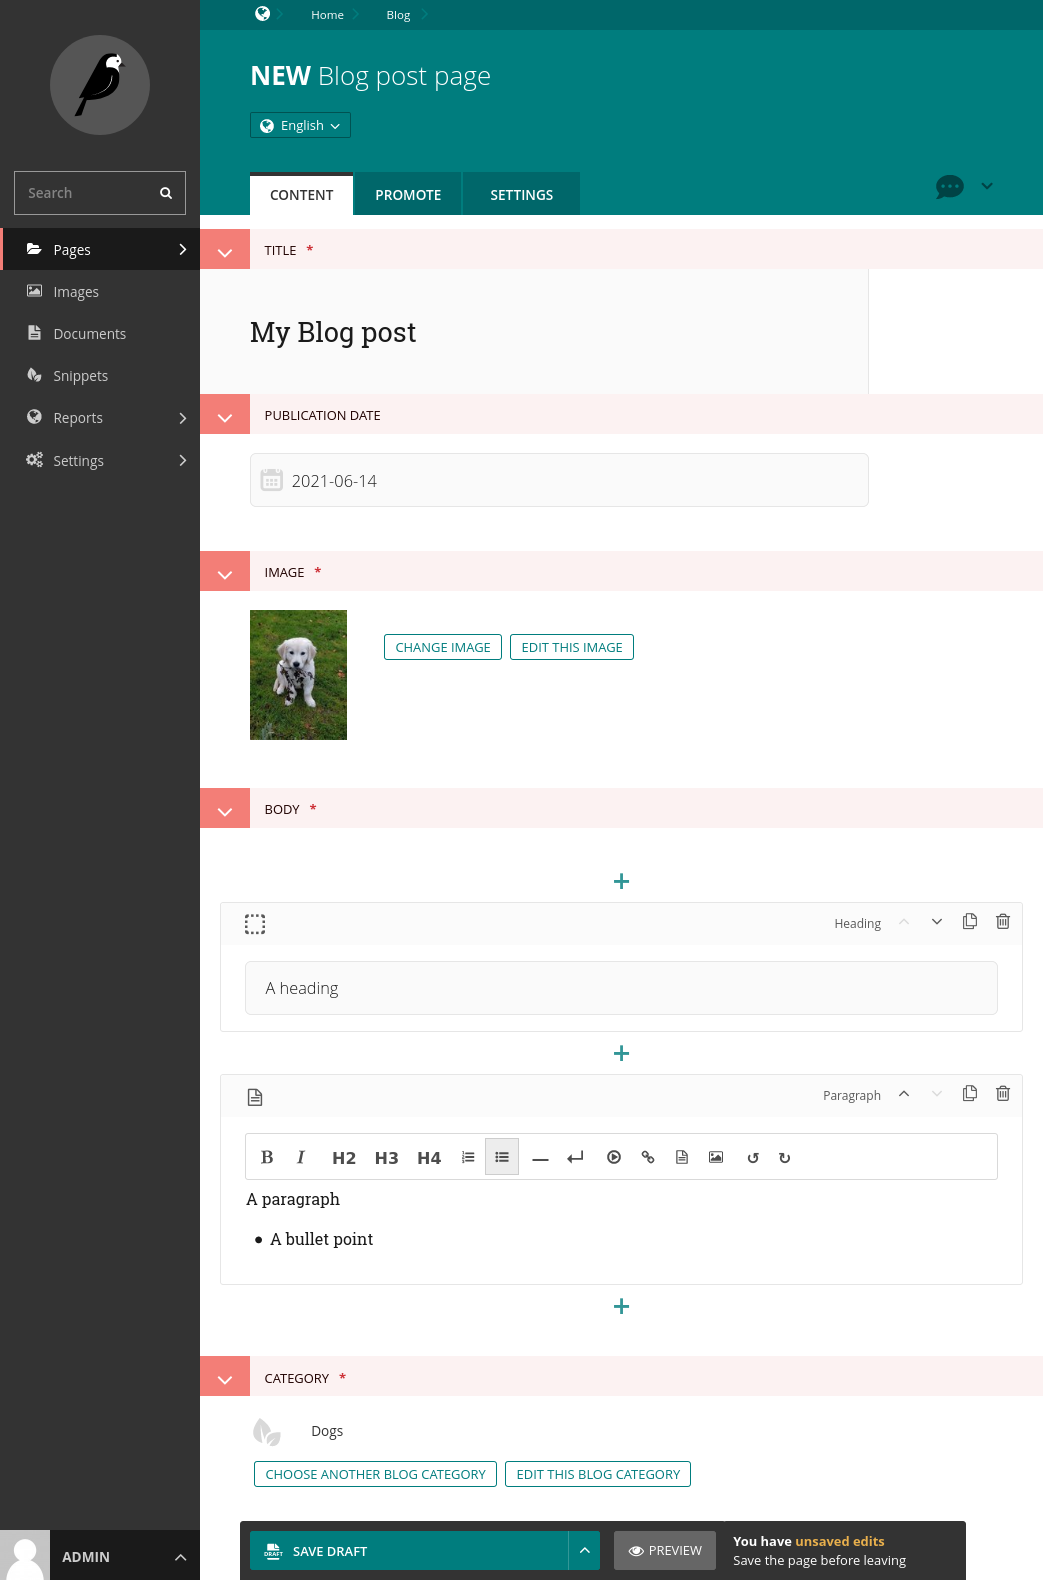Add a block between Heading and Paragraph
Viewport: 1043px width, 1580px height.
621,1053
